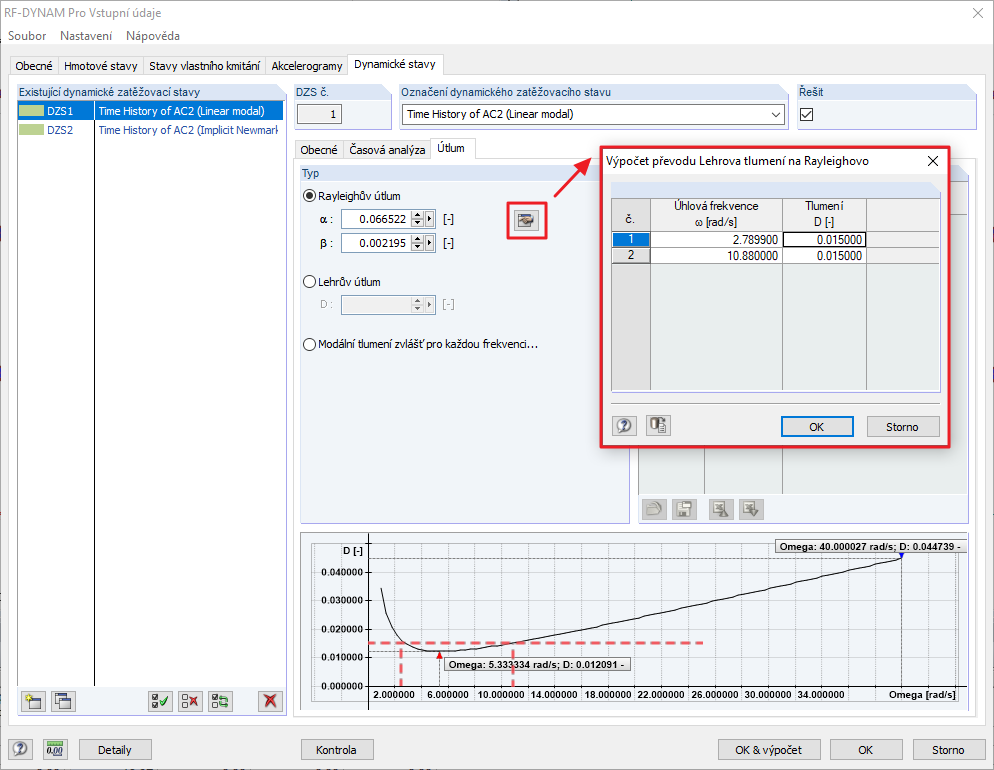
Task: Click damping cell in row 1
Action: tap(824, 240)
